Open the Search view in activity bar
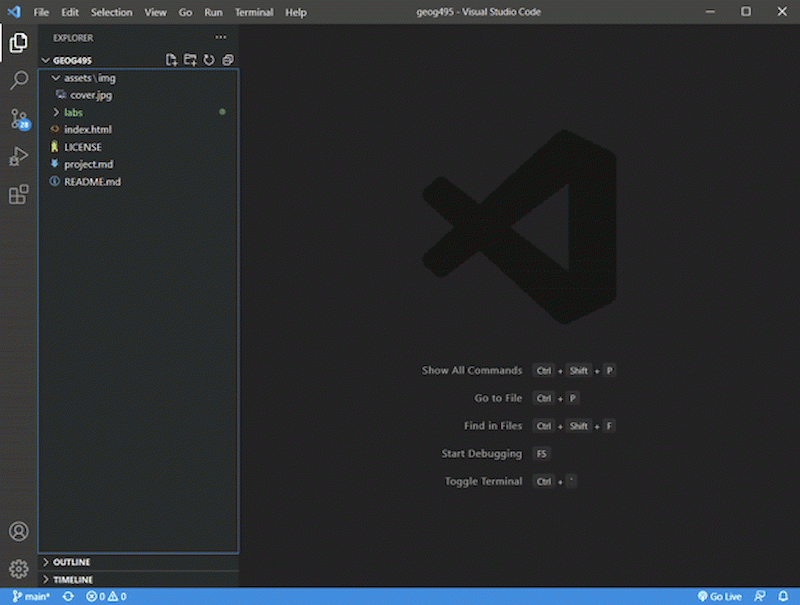Viewport: 800px width, 605px height. pyautogui.click(x=18, y=81)
